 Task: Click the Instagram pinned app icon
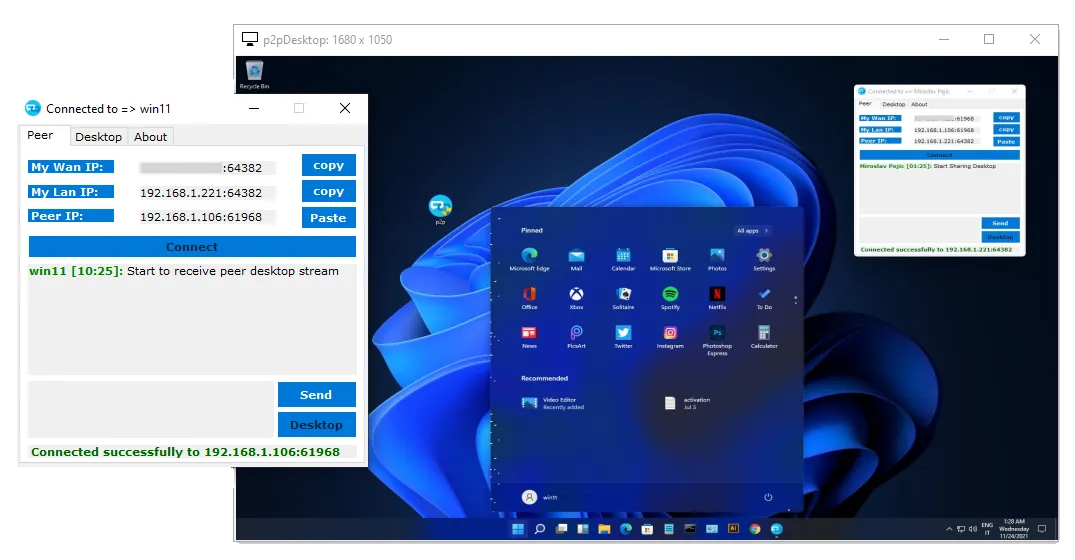coord(670,333)
